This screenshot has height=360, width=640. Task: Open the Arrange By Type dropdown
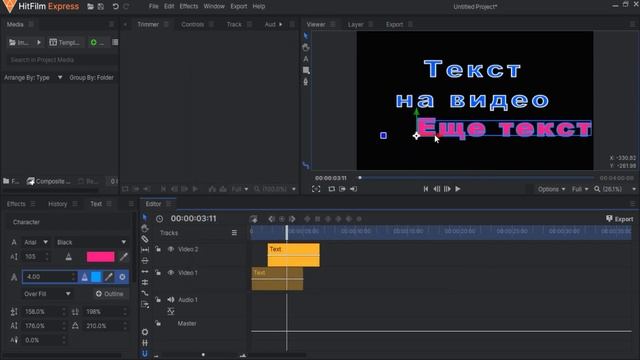33,77
